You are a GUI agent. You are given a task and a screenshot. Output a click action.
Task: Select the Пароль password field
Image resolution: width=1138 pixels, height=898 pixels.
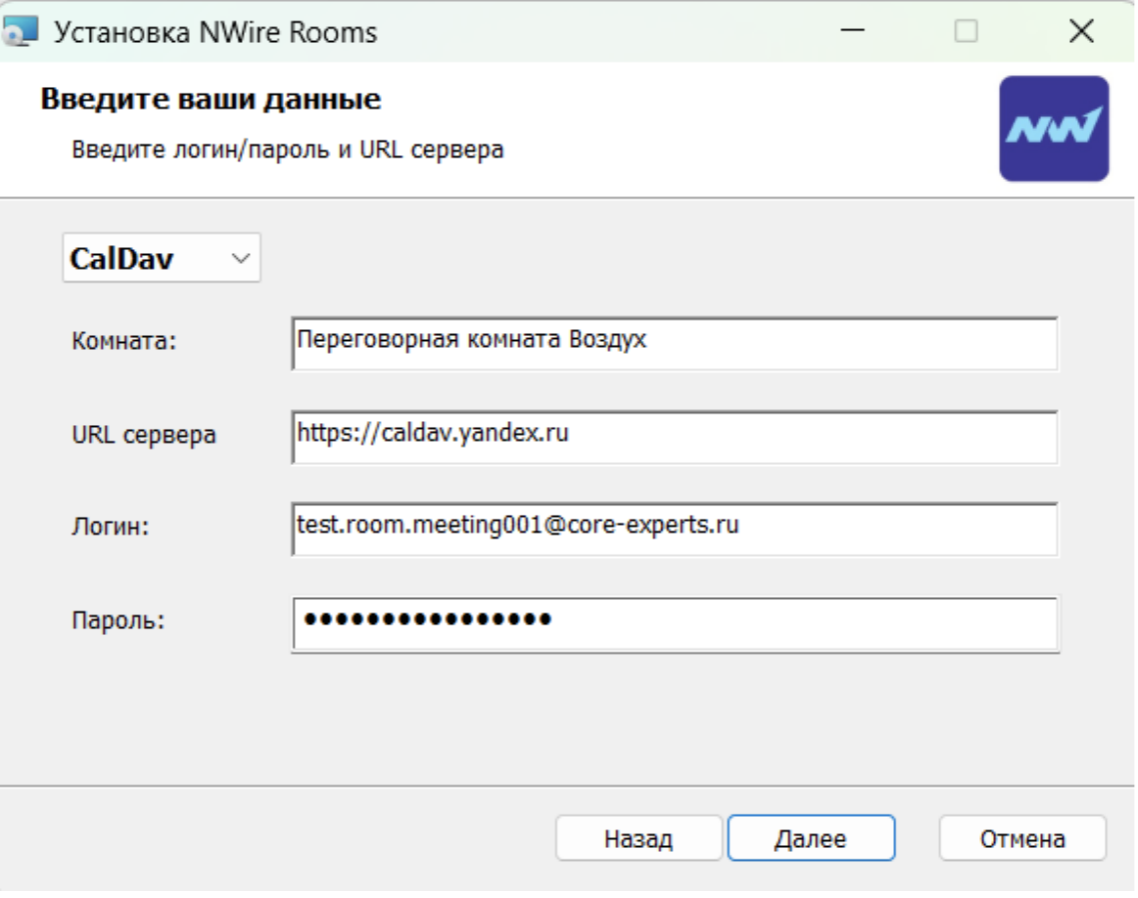(x=674, y=623)
